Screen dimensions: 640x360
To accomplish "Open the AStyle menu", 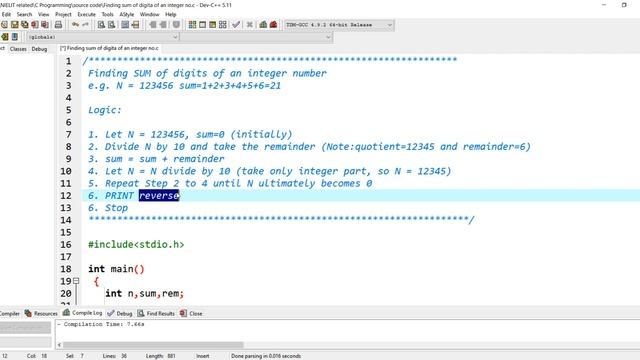I will (x=127, y=14).
